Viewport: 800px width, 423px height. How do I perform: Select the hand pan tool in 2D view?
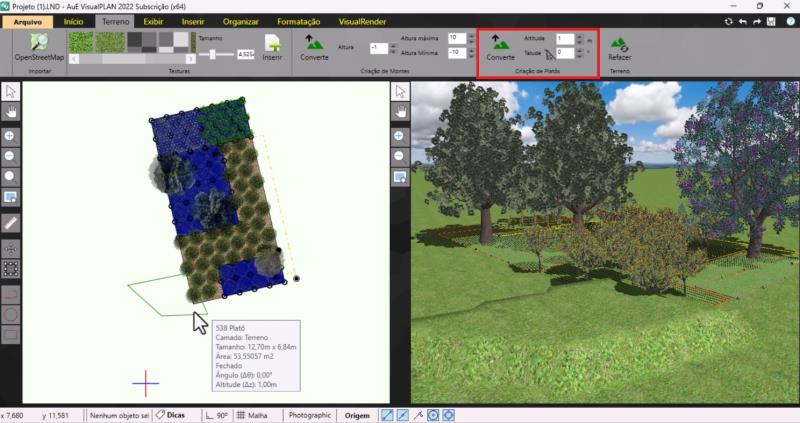coord(11,111)
